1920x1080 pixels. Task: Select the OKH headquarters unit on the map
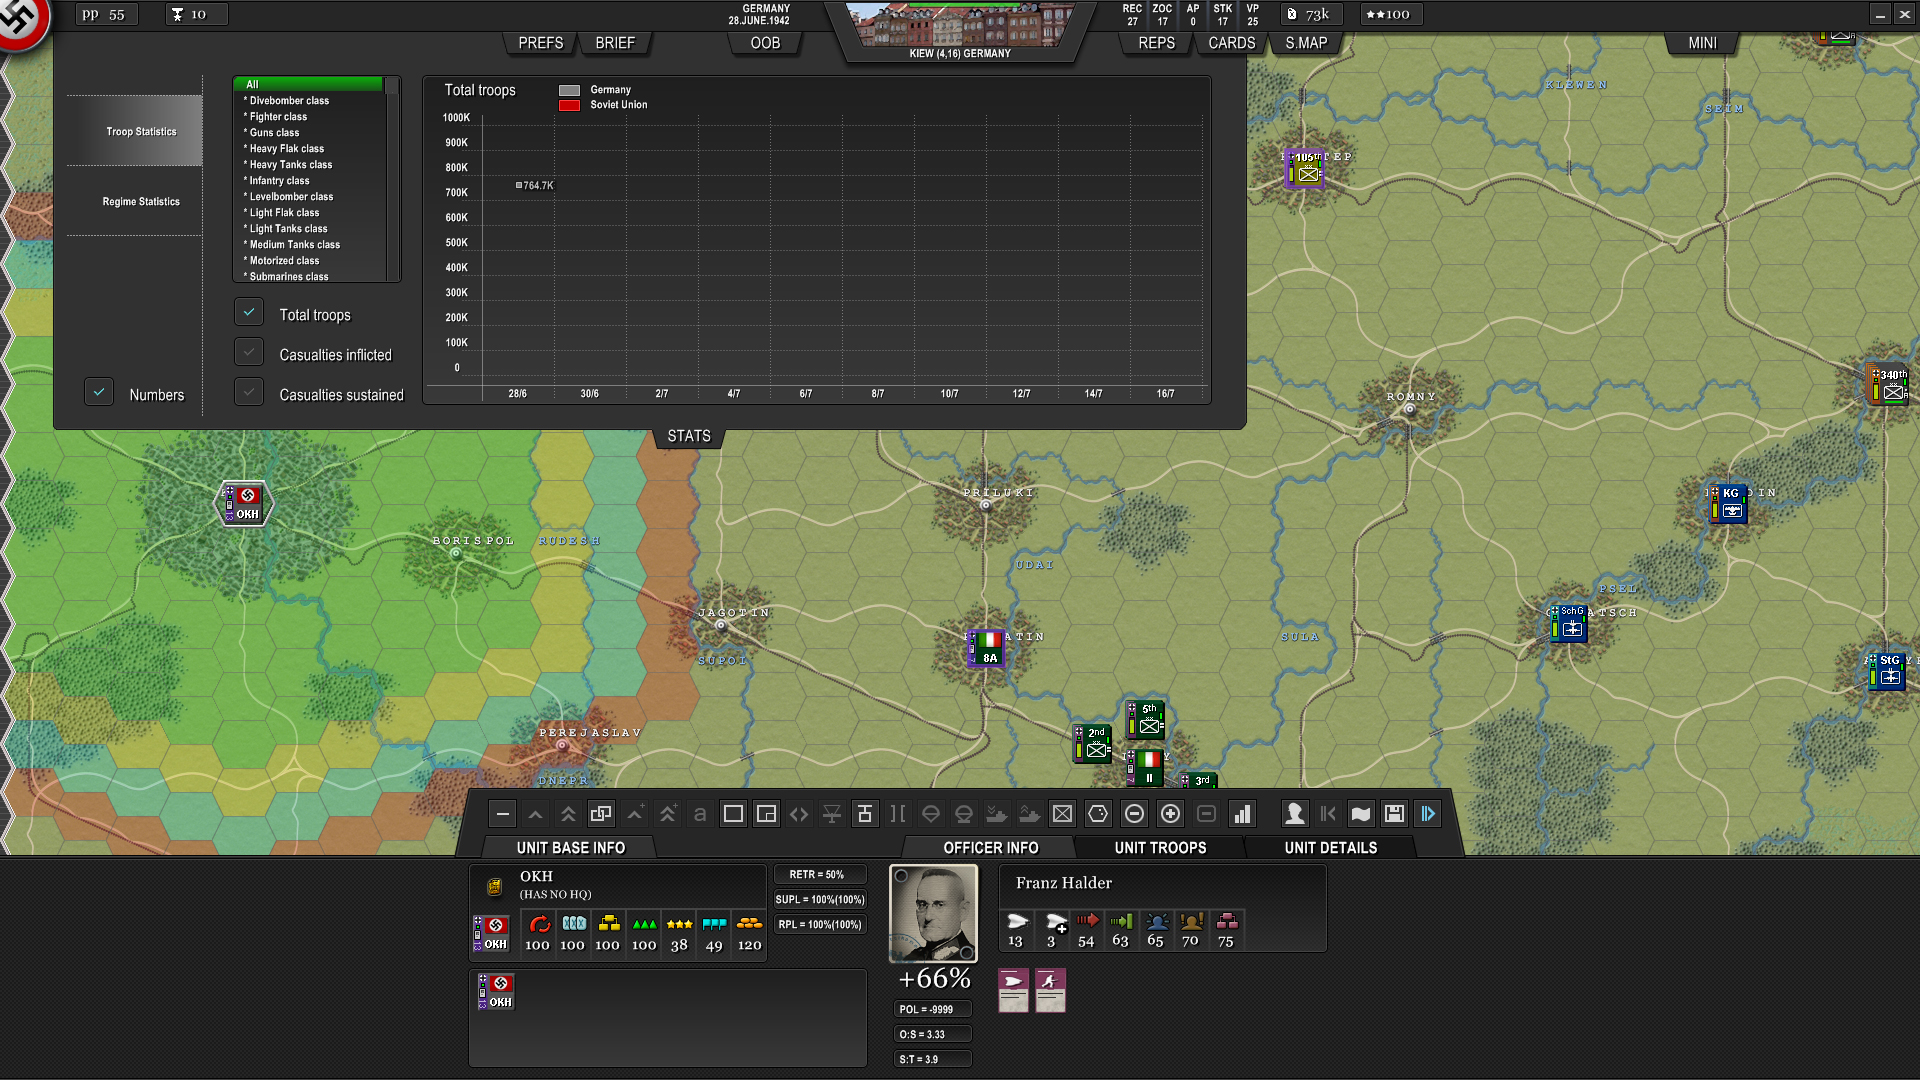click(x=244, y=503)
